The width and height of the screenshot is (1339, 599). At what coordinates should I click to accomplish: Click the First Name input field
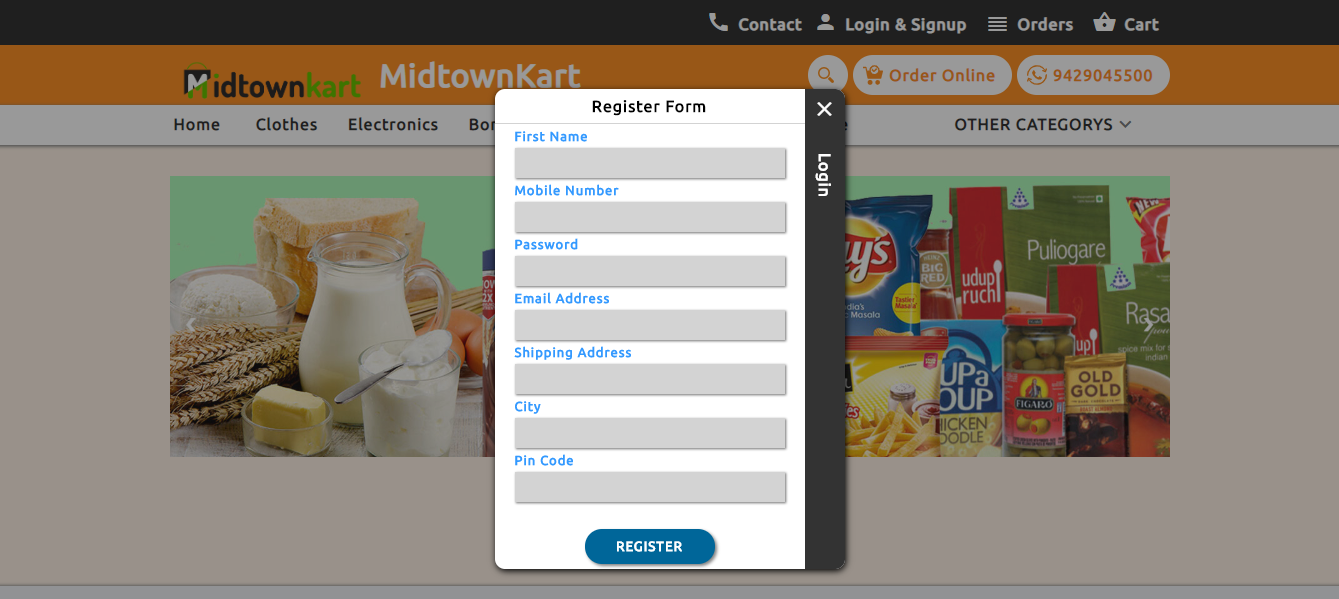click(650, 163)
